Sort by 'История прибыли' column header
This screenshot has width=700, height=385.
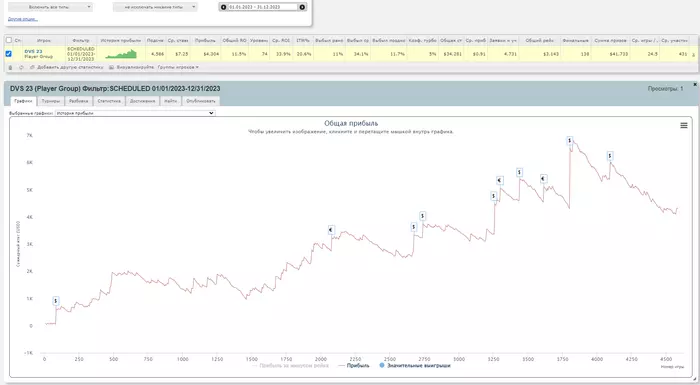point(121,40)
